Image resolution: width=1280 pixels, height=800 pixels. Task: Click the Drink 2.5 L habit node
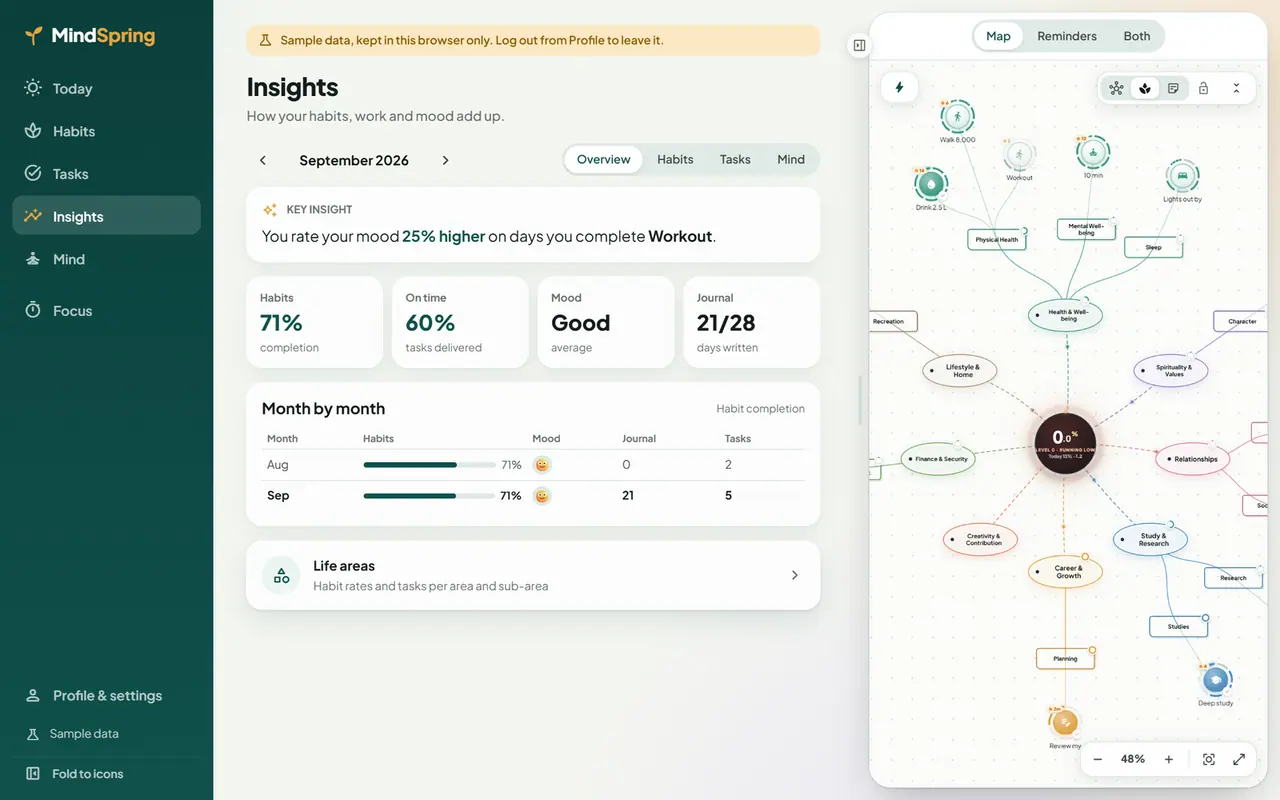930,185
